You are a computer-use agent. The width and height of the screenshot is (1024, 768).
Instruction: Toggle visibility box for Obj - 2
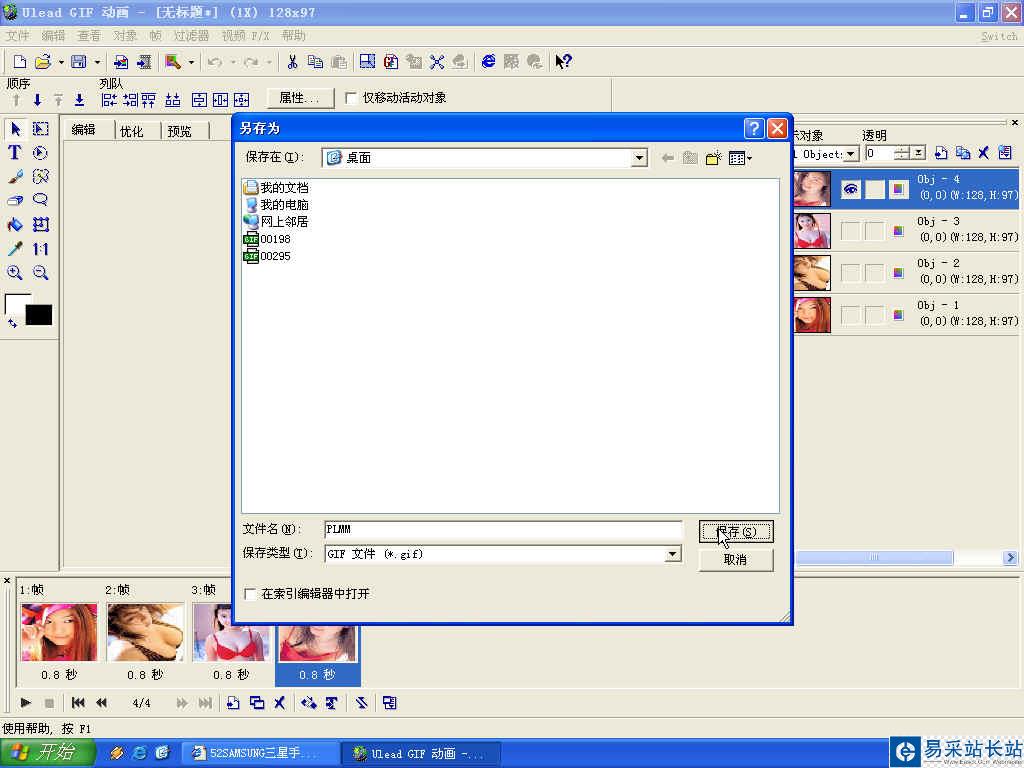pos(850,272)
